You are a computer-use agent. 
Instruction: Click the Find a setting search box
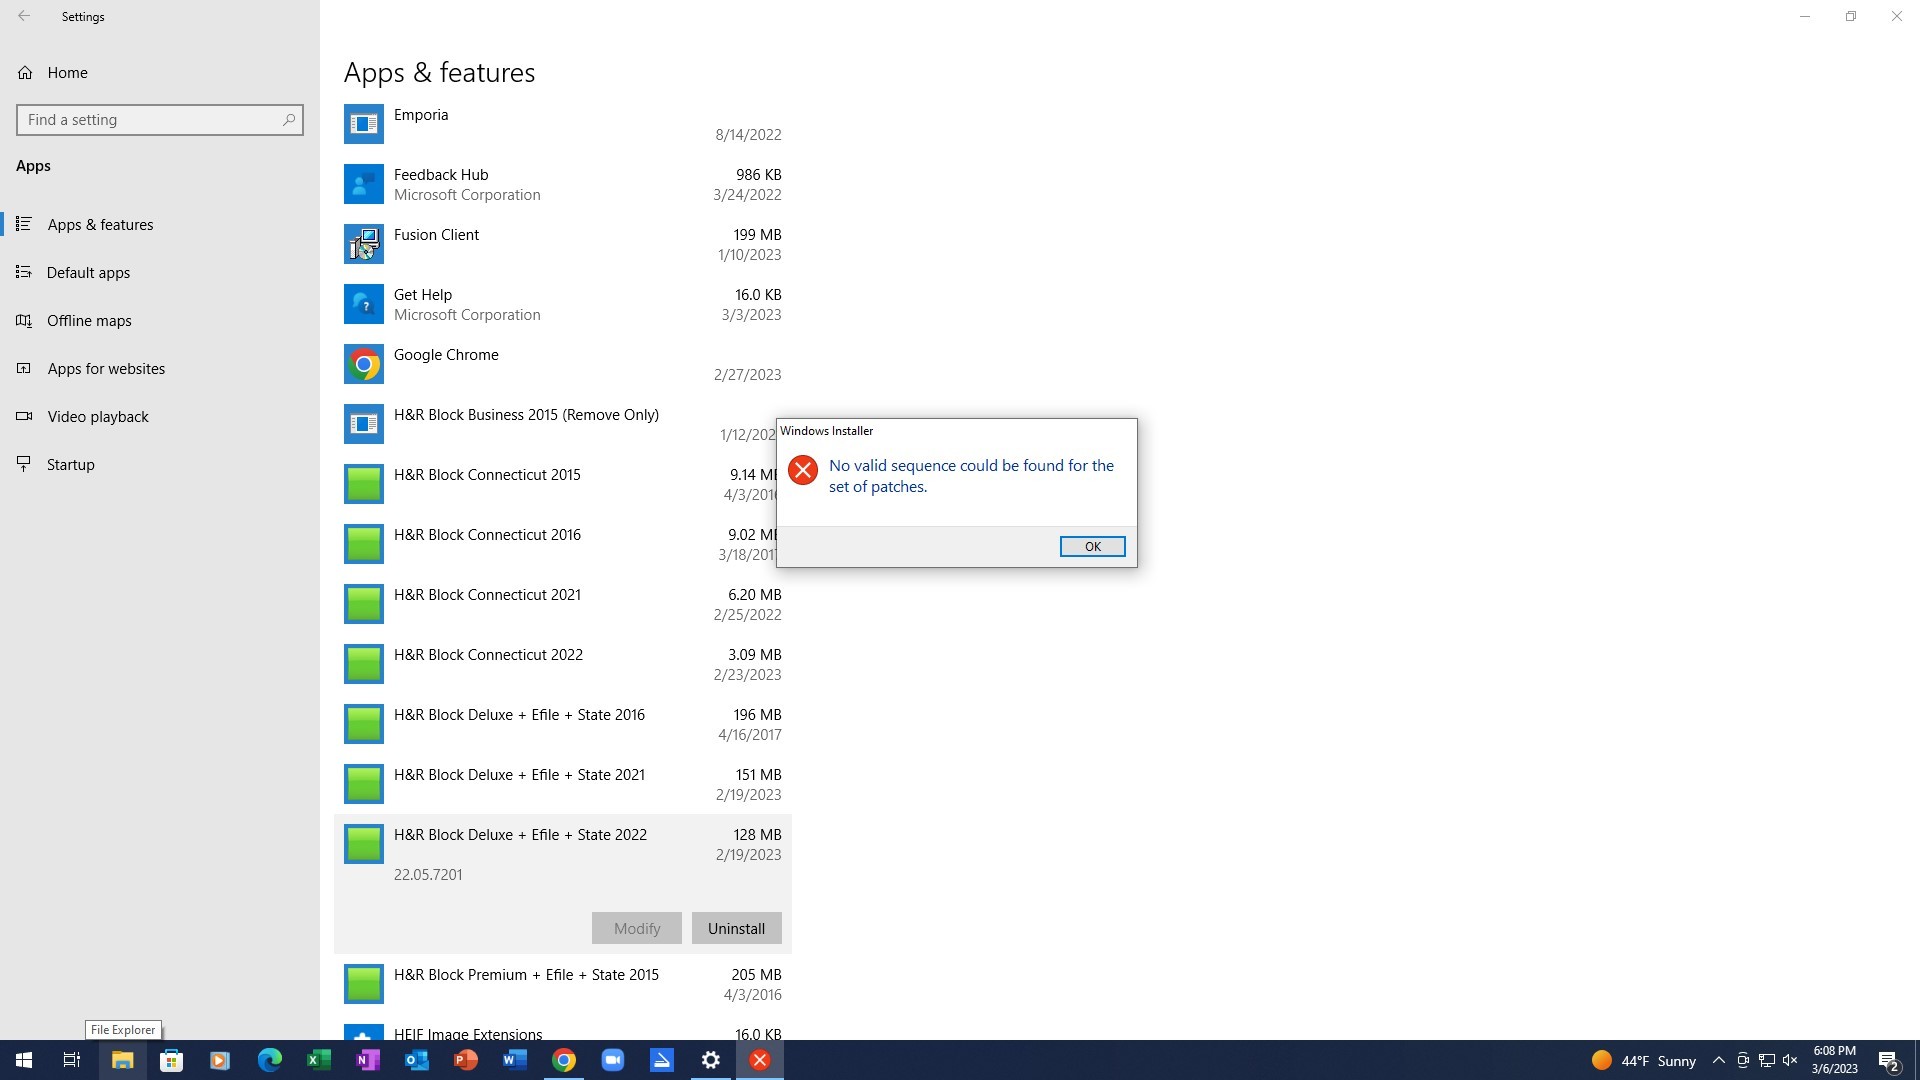[x=150, y=120]
